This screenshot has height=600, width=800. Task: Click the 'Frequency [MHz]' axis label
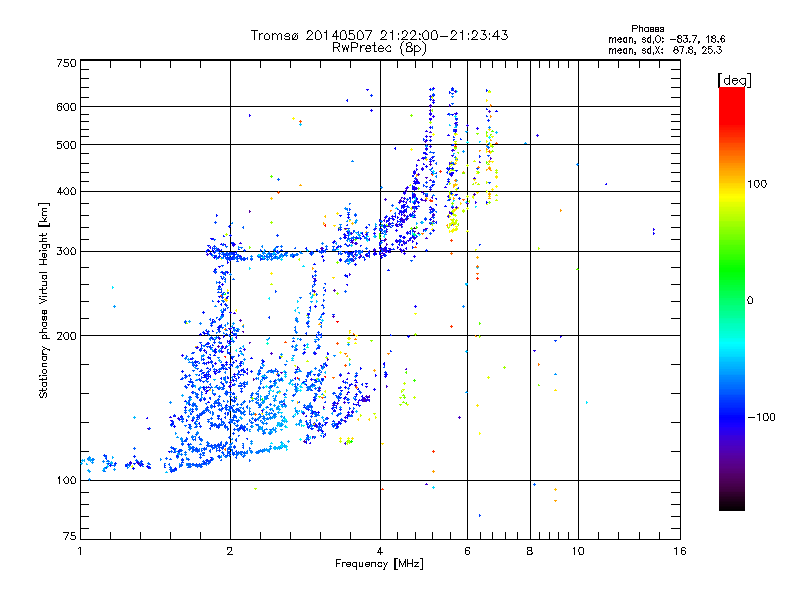(x=379, y=564)
